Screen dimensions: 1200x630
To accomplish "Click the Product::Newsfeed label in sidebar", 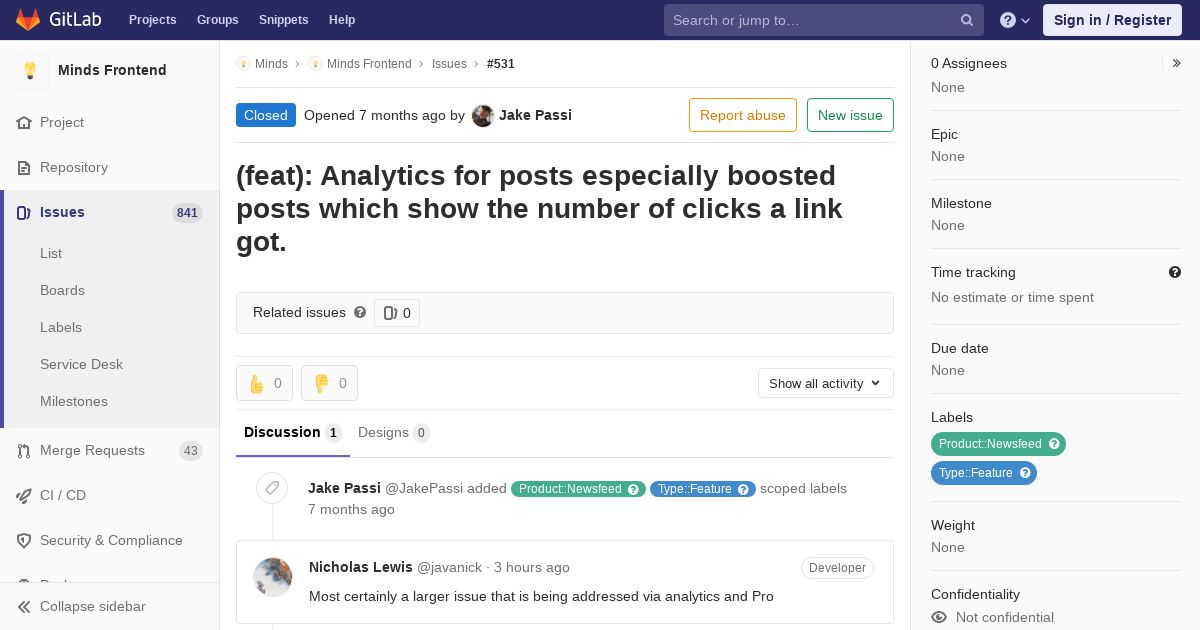I will pos(998,444).
